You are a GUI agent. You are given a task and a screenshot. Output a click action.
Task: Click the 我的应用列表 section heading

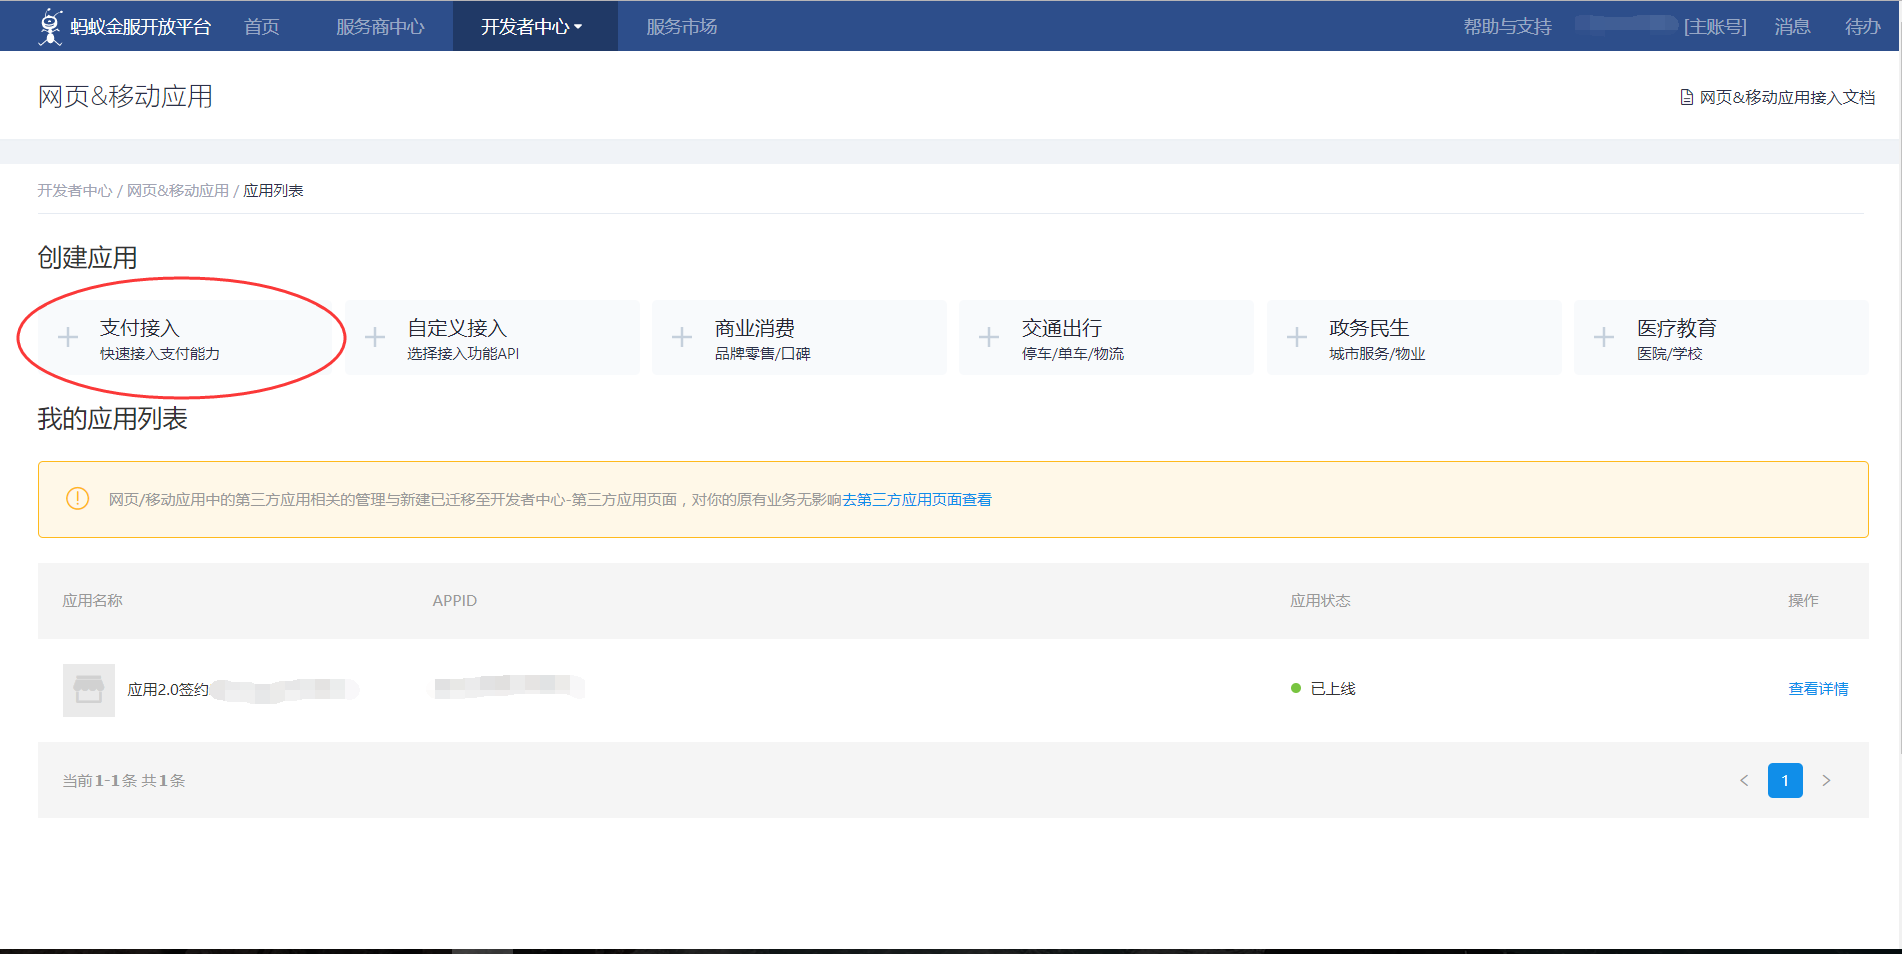[113, 418]
